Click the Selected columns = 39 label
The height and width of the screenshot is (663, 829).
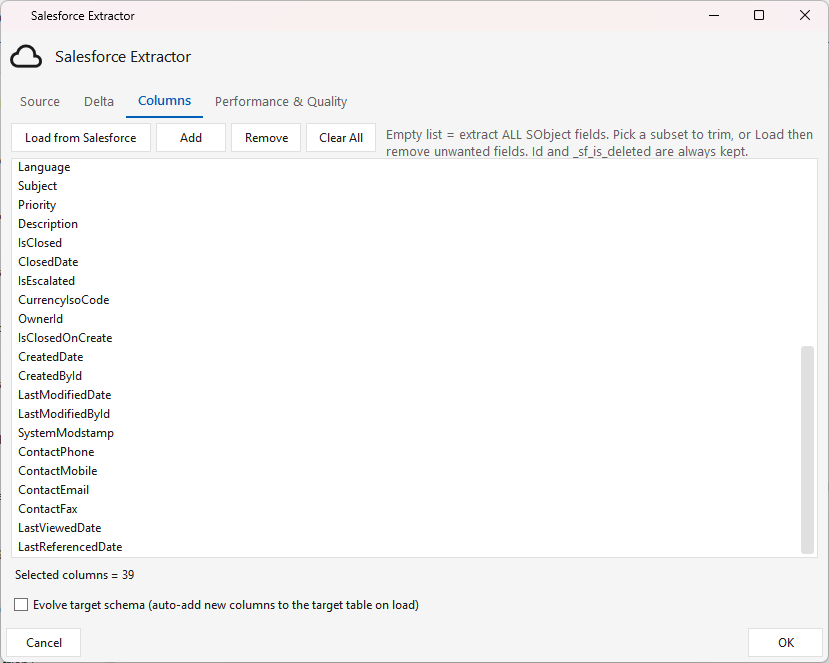point(75,575)
